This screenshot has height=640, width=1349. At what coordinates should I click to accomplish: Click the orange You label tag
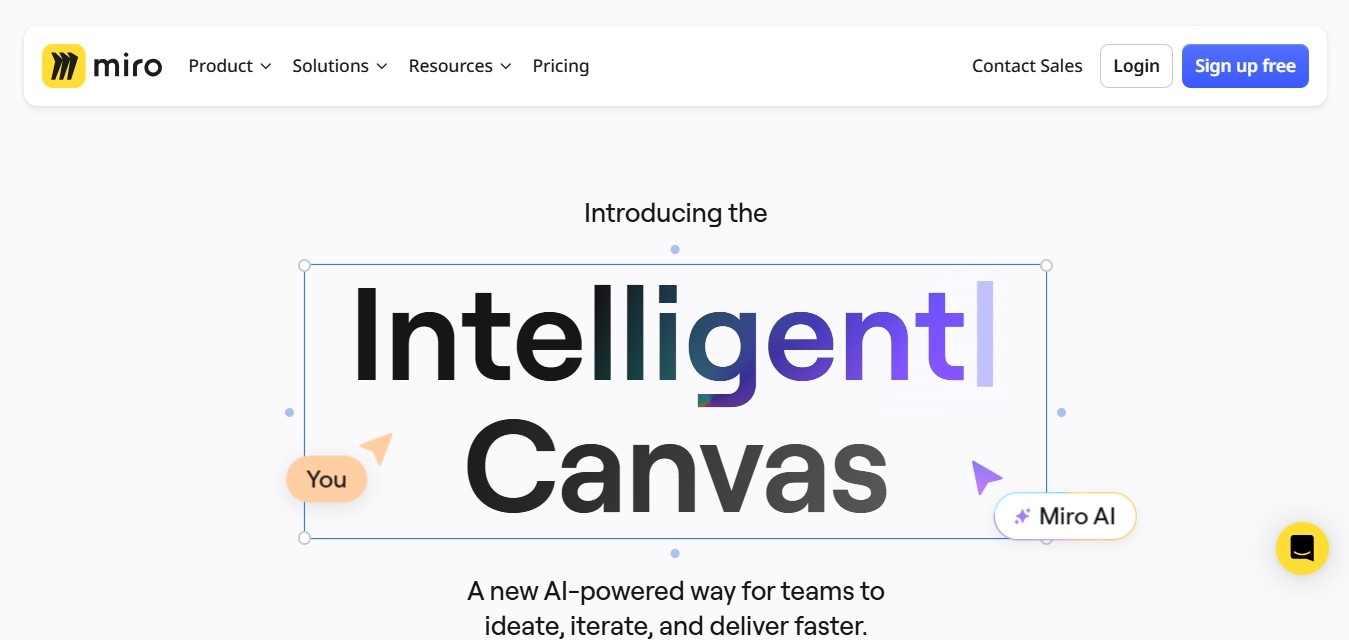(327, 479)
